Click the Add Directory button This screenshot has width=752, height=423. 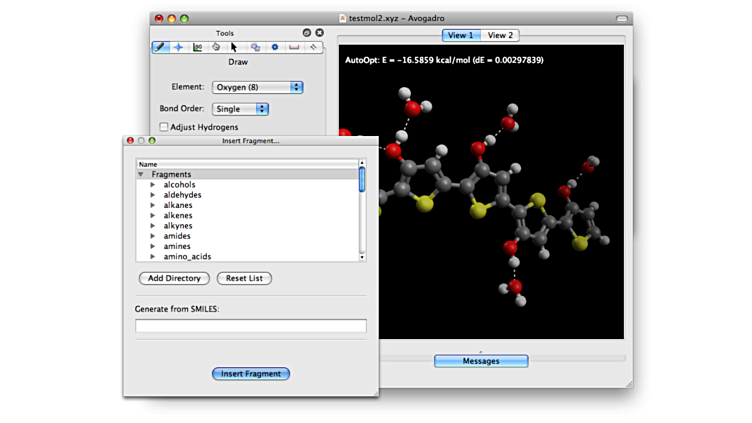tap(174, 278)
